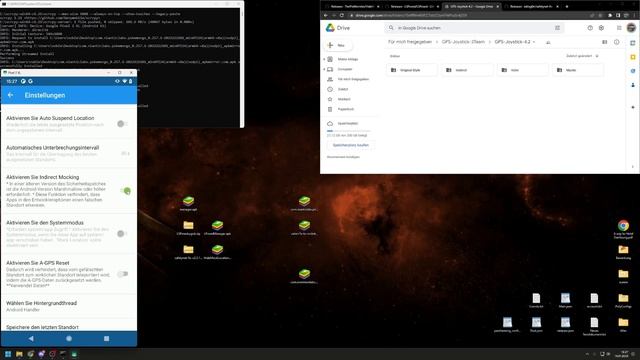Open Zuletzt in Drive sidebar

[x=343, y=89]
